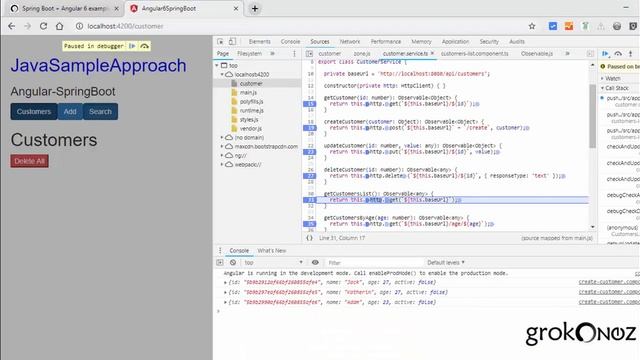640x360 pixels.
Task: Open create-customer source link for Jack row
Action: tap(609, 282)
